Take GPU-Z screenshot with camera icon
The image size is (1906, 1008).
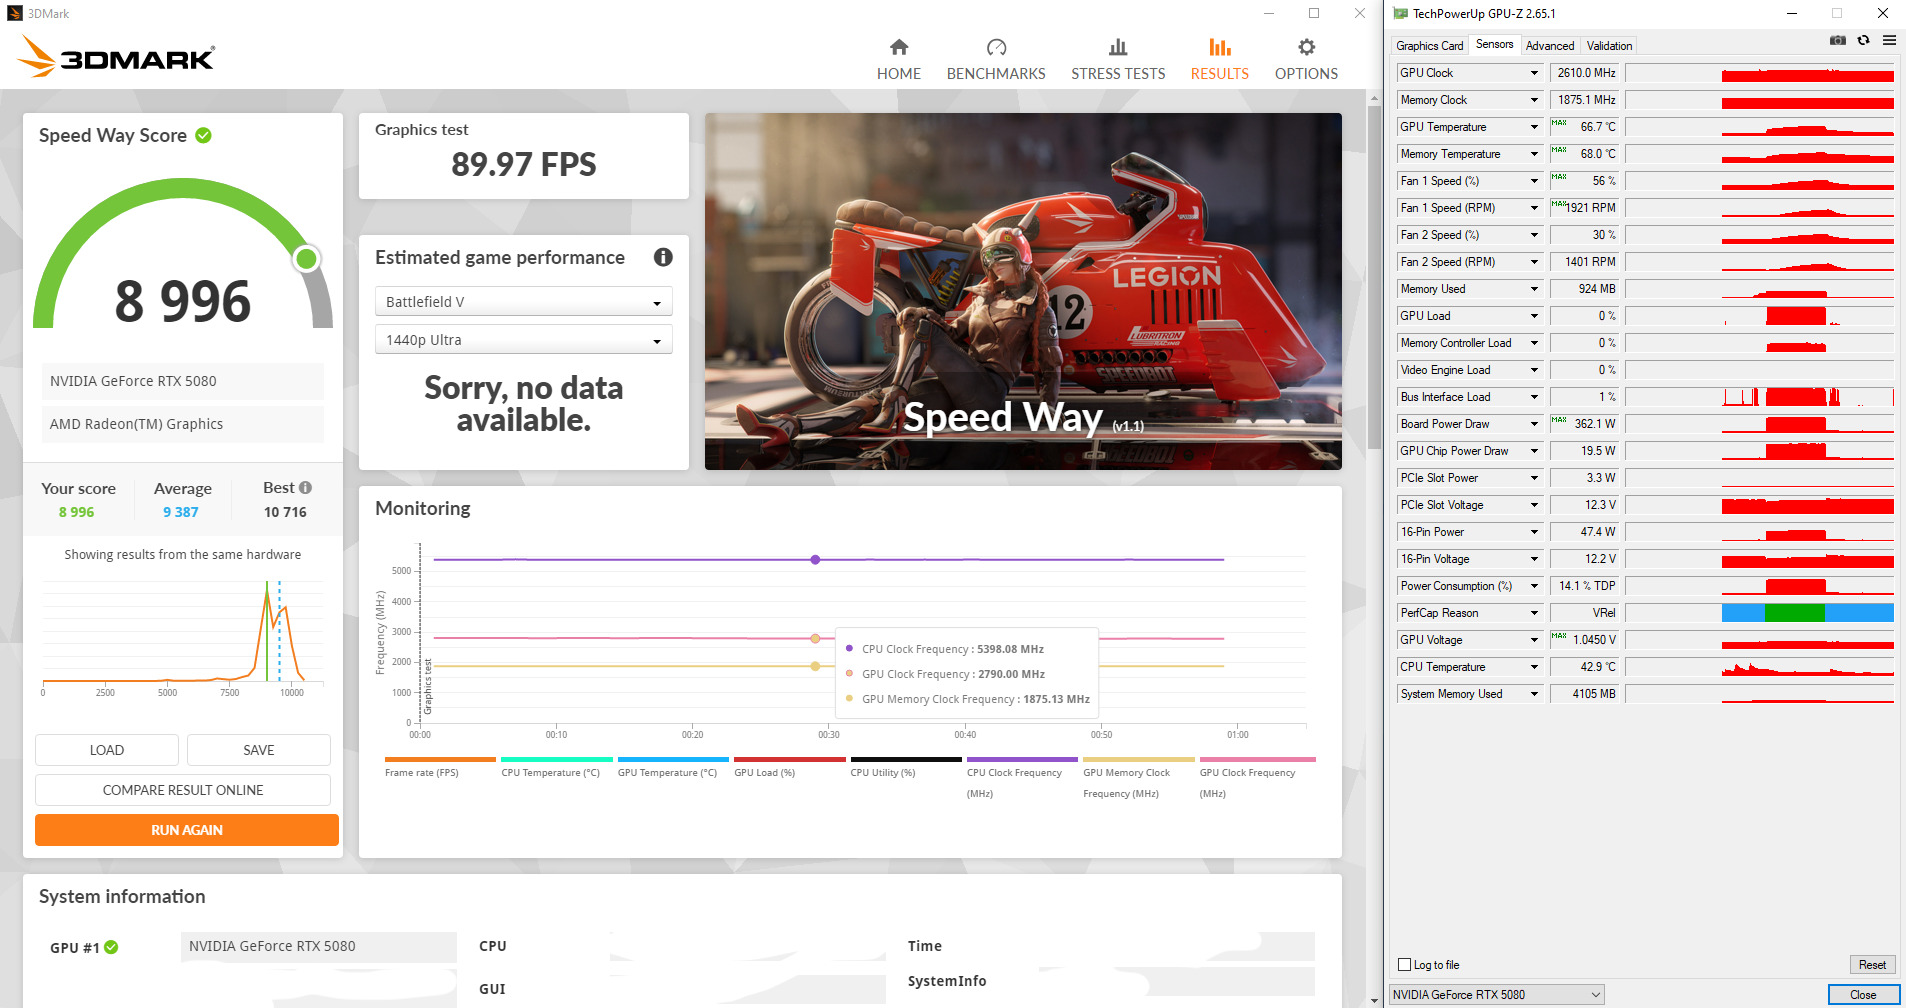pyautogui.click(x=1838, y=41)
